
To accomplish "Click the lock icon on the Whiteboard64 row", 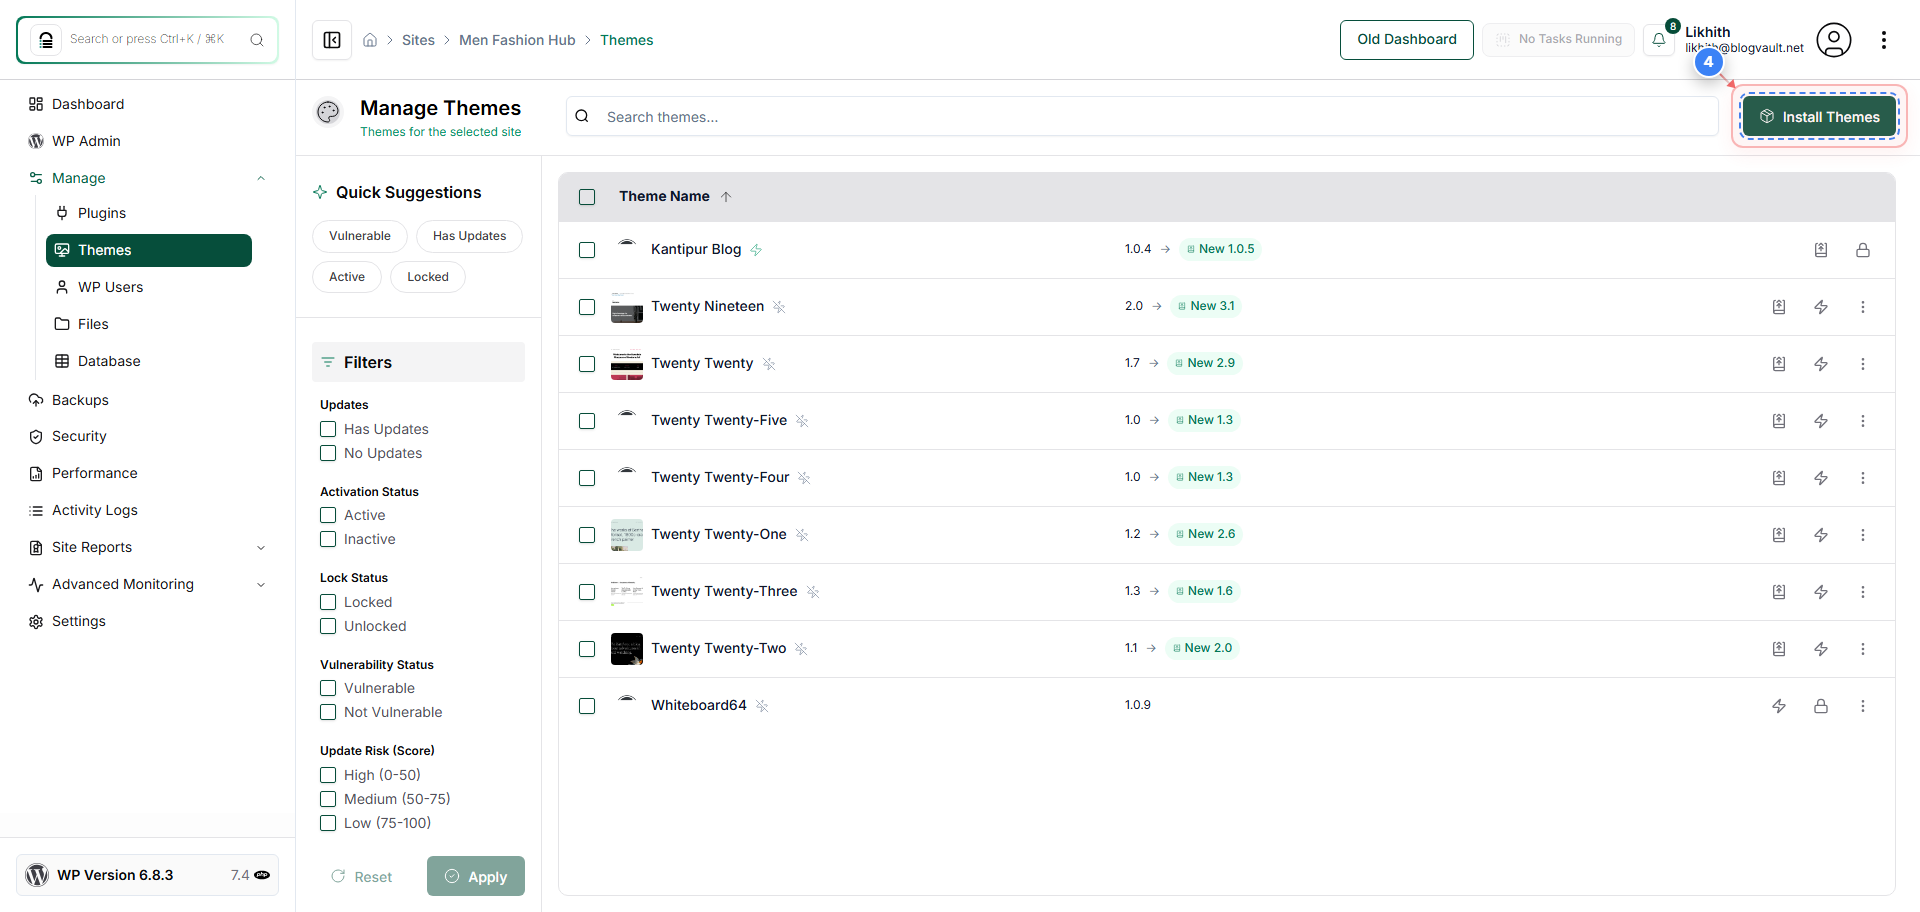I will (1821, 706).
